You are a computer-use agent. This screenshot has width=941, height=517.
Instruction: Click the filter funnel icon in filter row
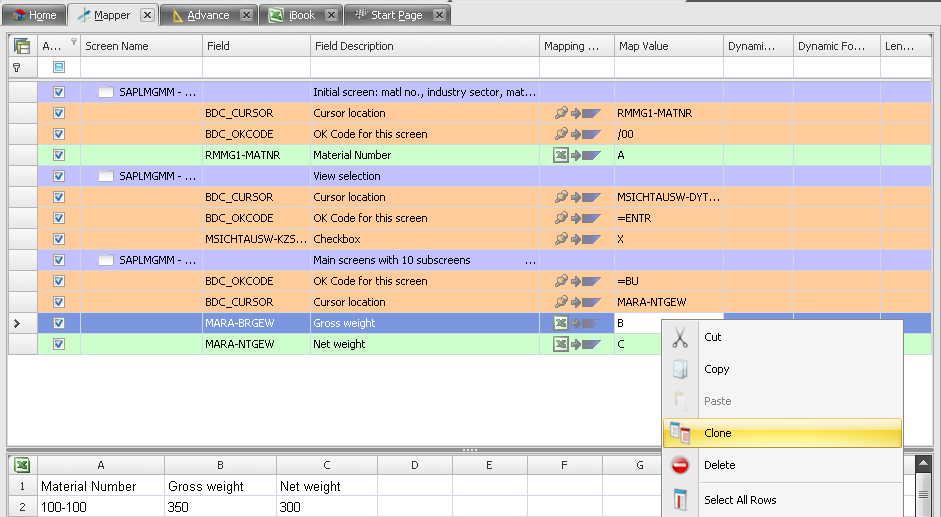(x=16, y=67)
